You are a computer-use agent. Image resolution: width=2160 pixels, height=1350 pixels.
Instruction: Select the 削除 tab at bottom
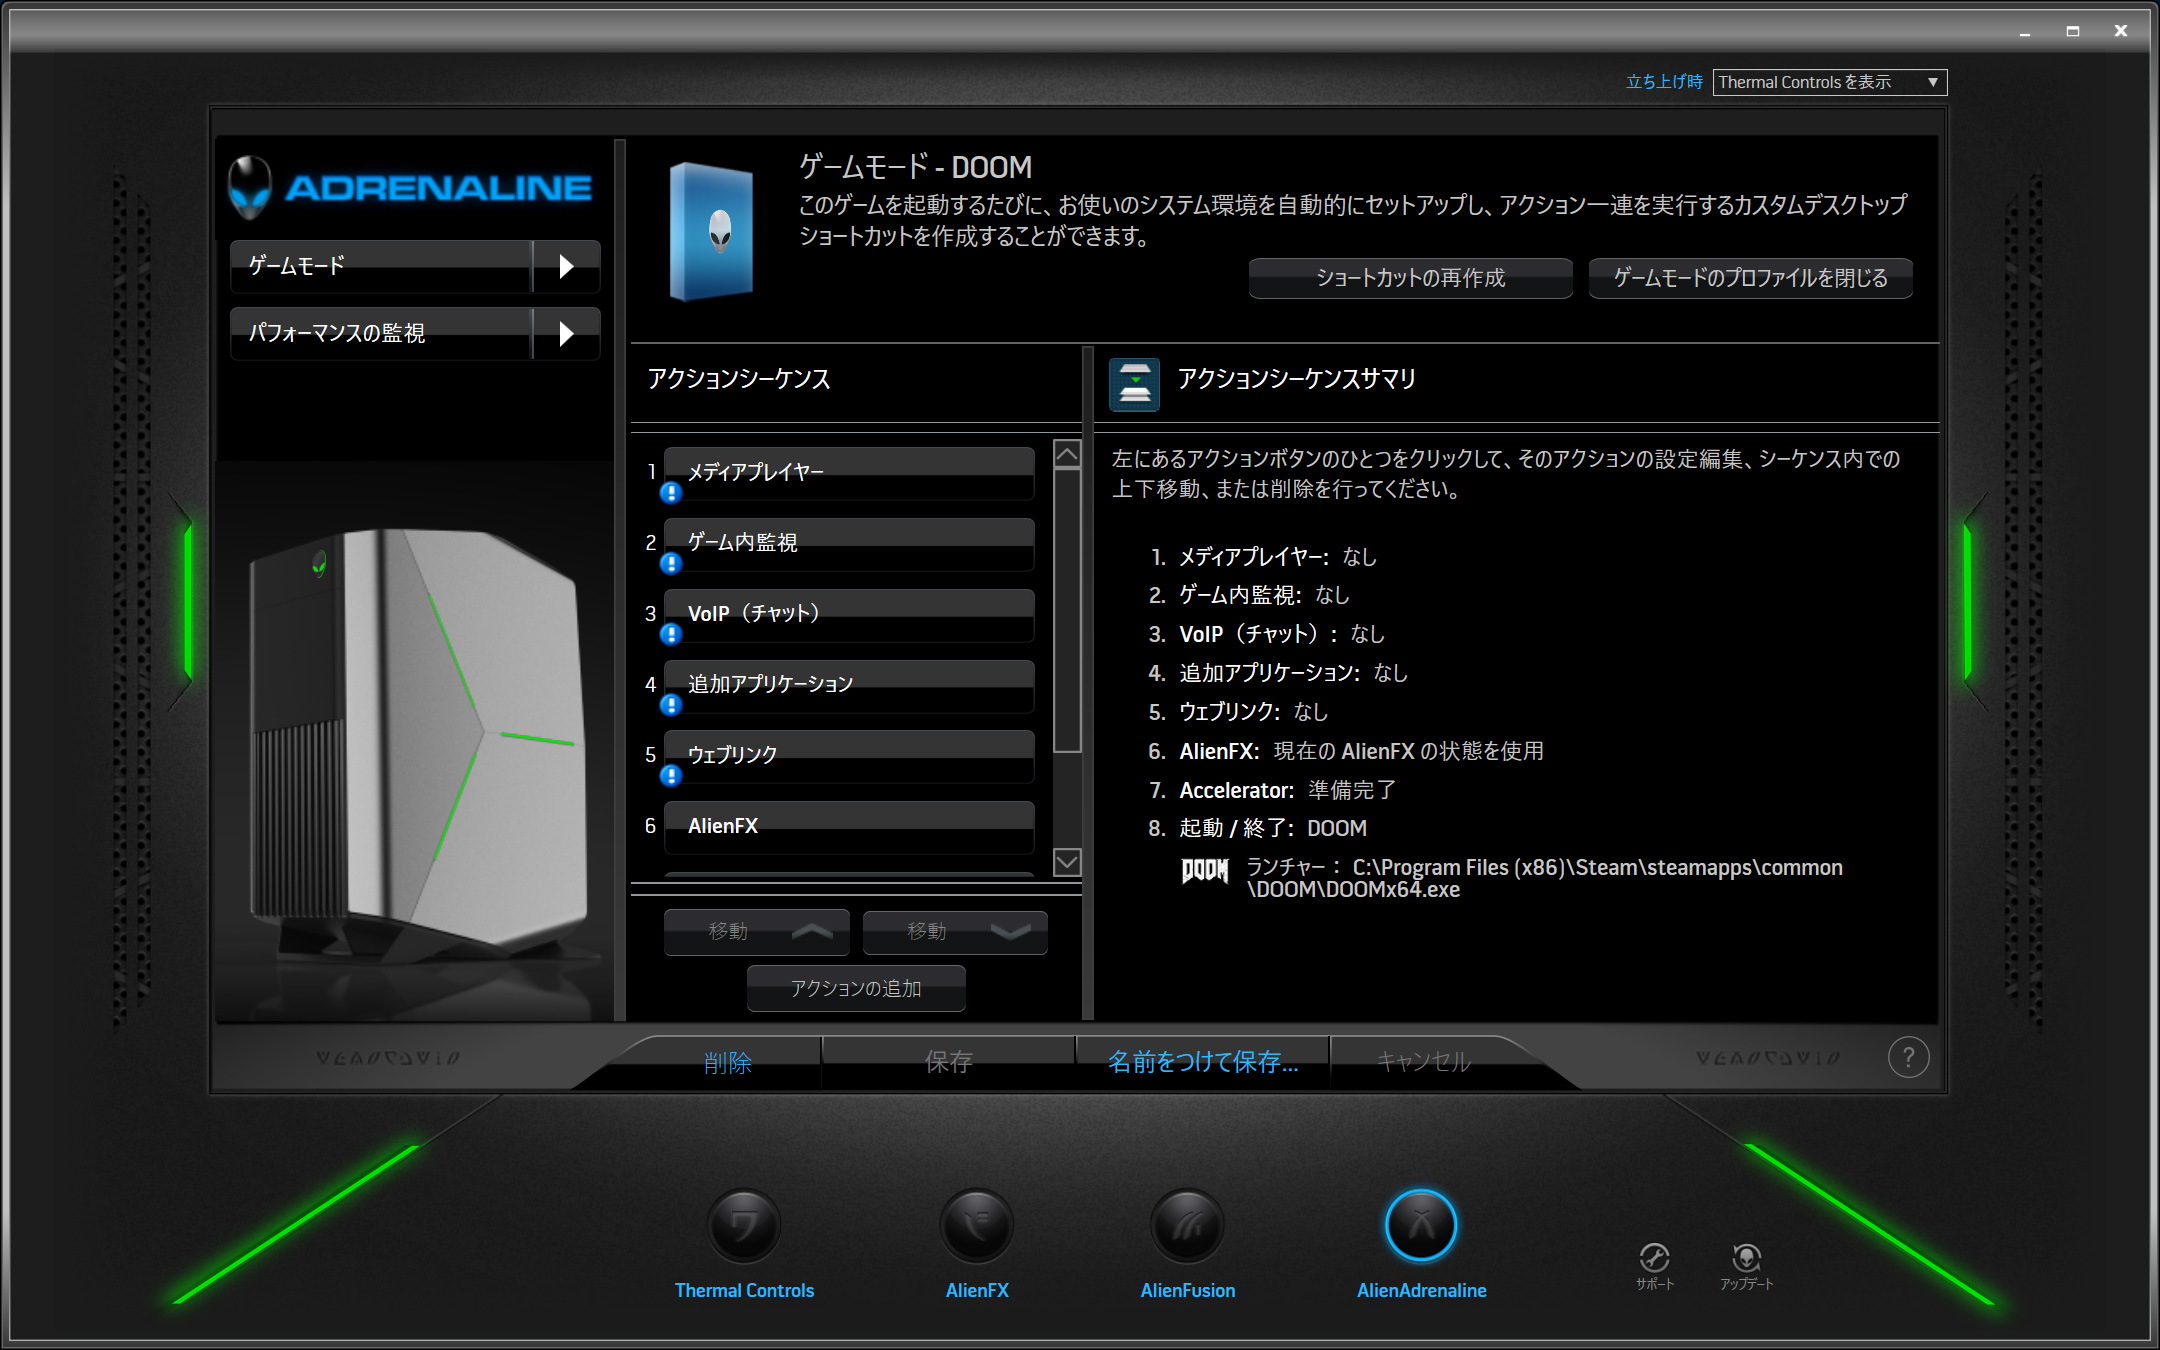pyautogui.click(x=727, y=1062)
